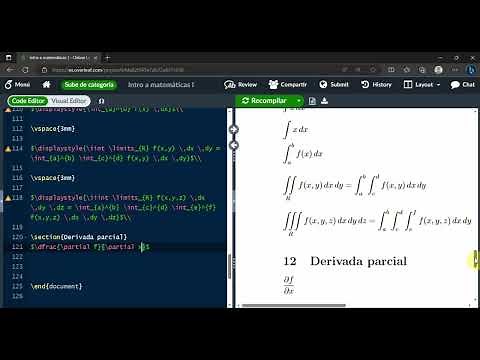Download the PDF
The image size is (480, 360).
point(324,101)
